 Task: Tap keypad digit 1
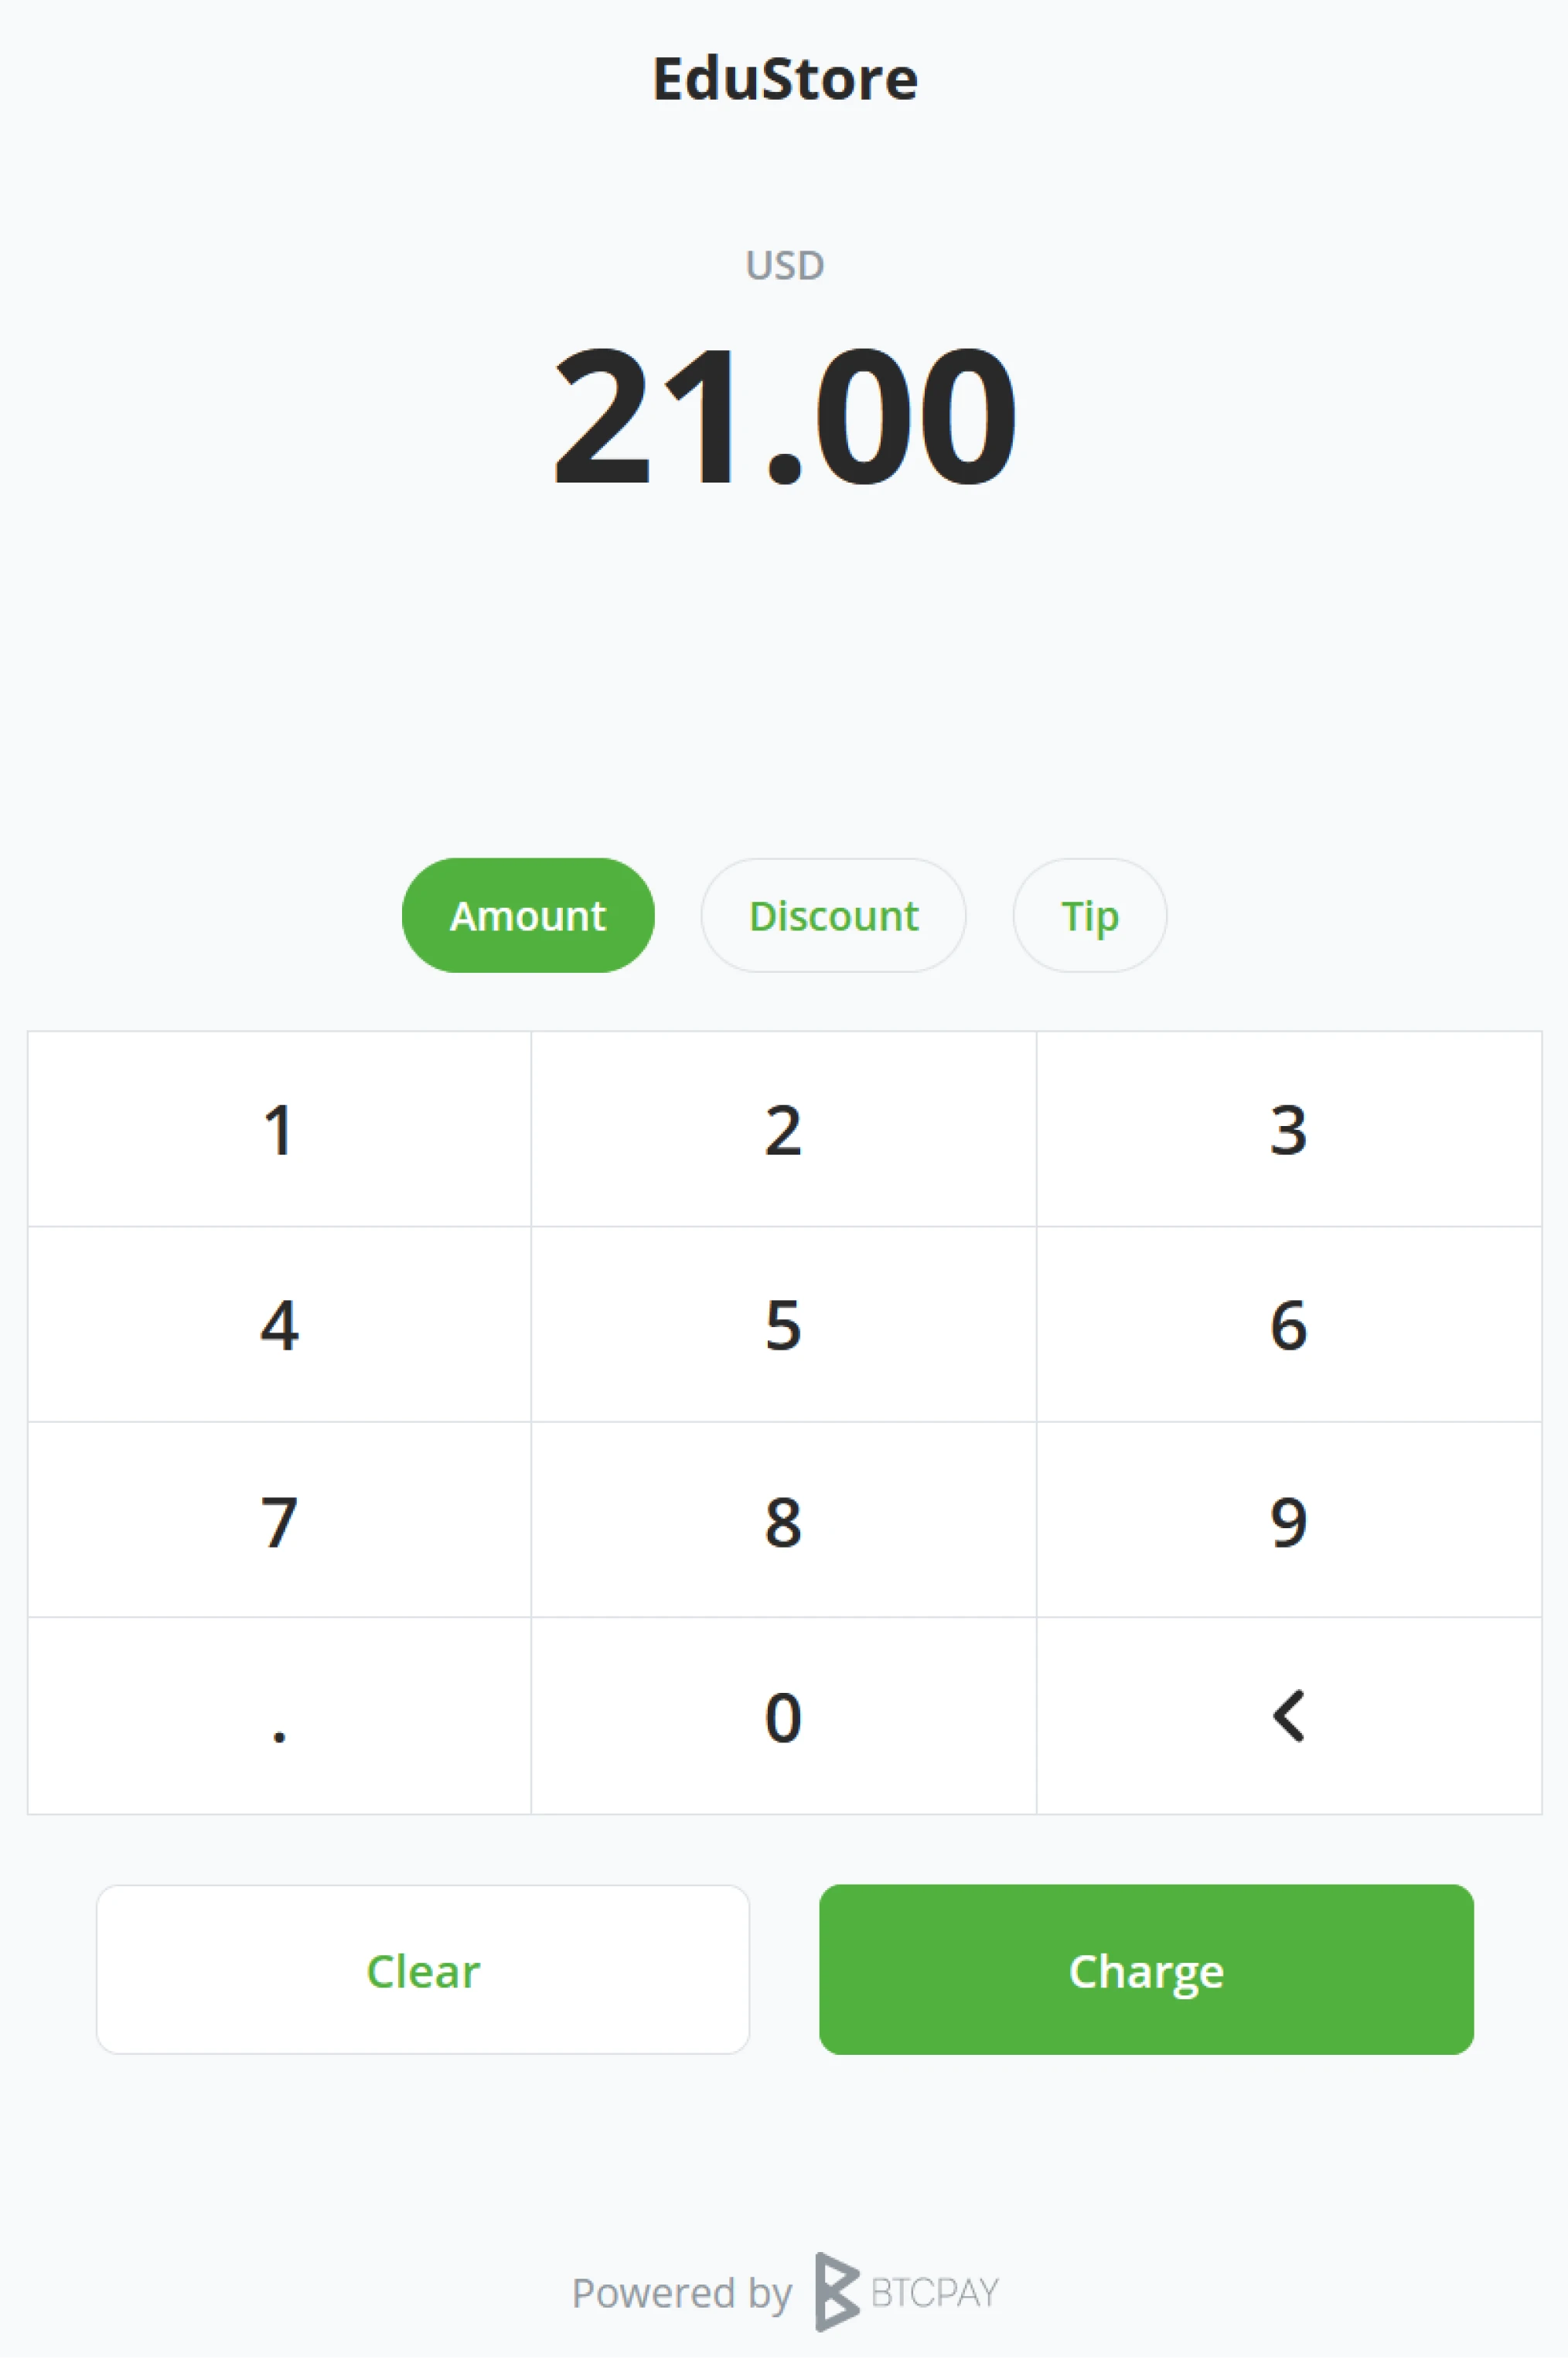click(x=279, y=1129)
